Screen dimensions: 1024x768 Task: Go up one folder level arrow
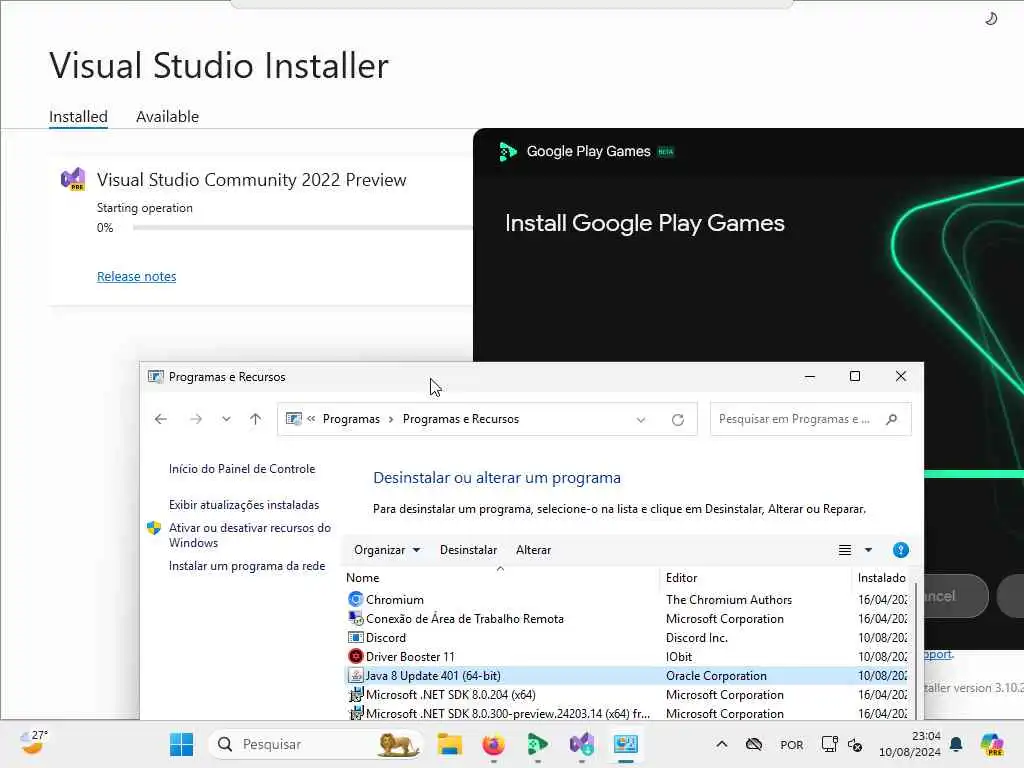pos(255,419)
